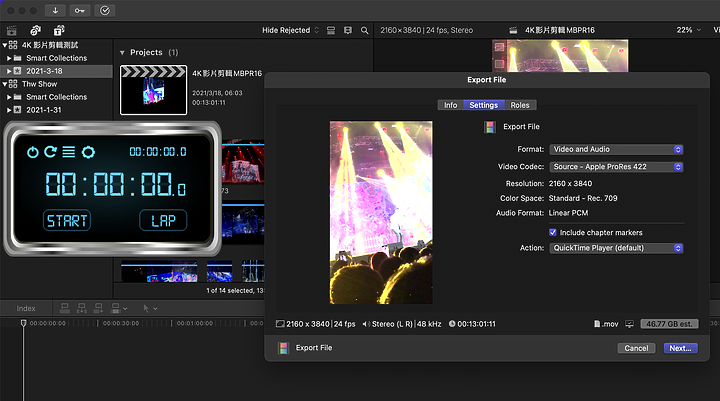Open the Video Codec dropdown

[x=616, y=167]
